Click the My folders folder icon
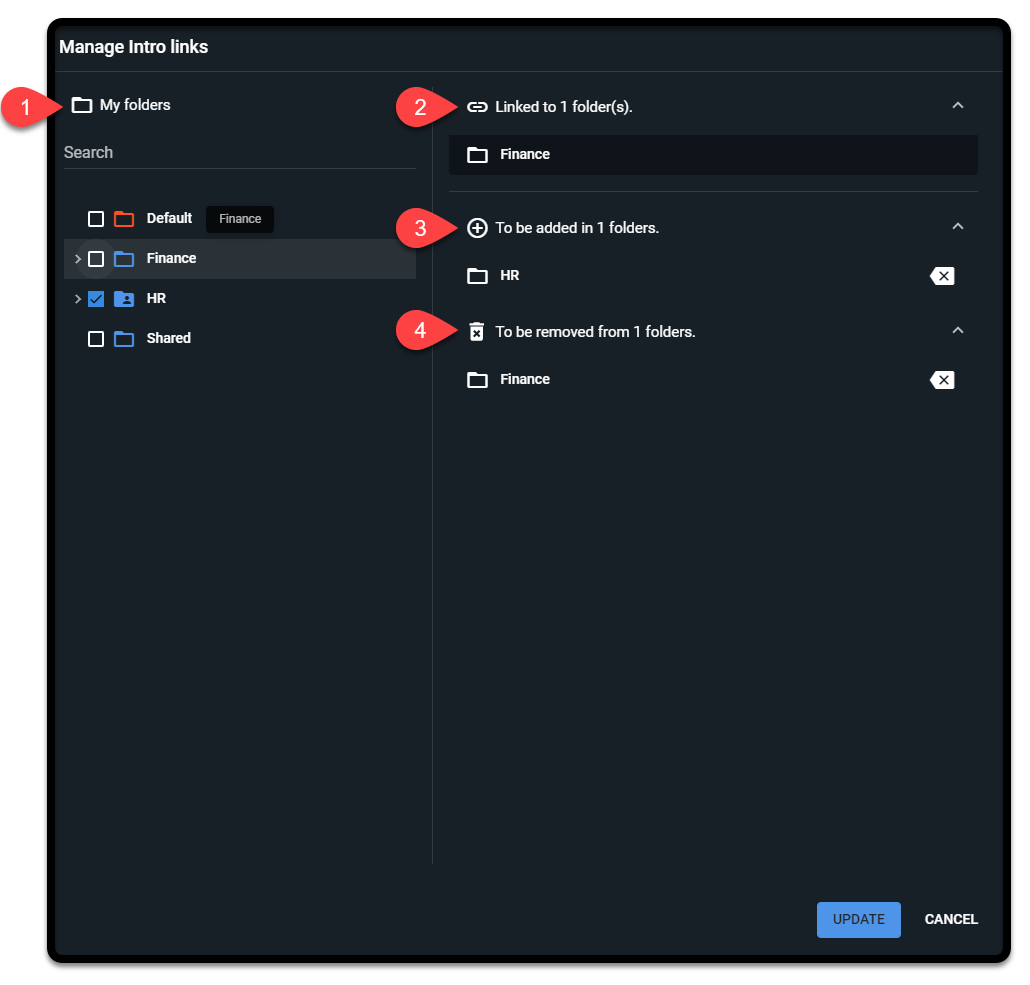The image size is (1030, 985). coord(82,105)
